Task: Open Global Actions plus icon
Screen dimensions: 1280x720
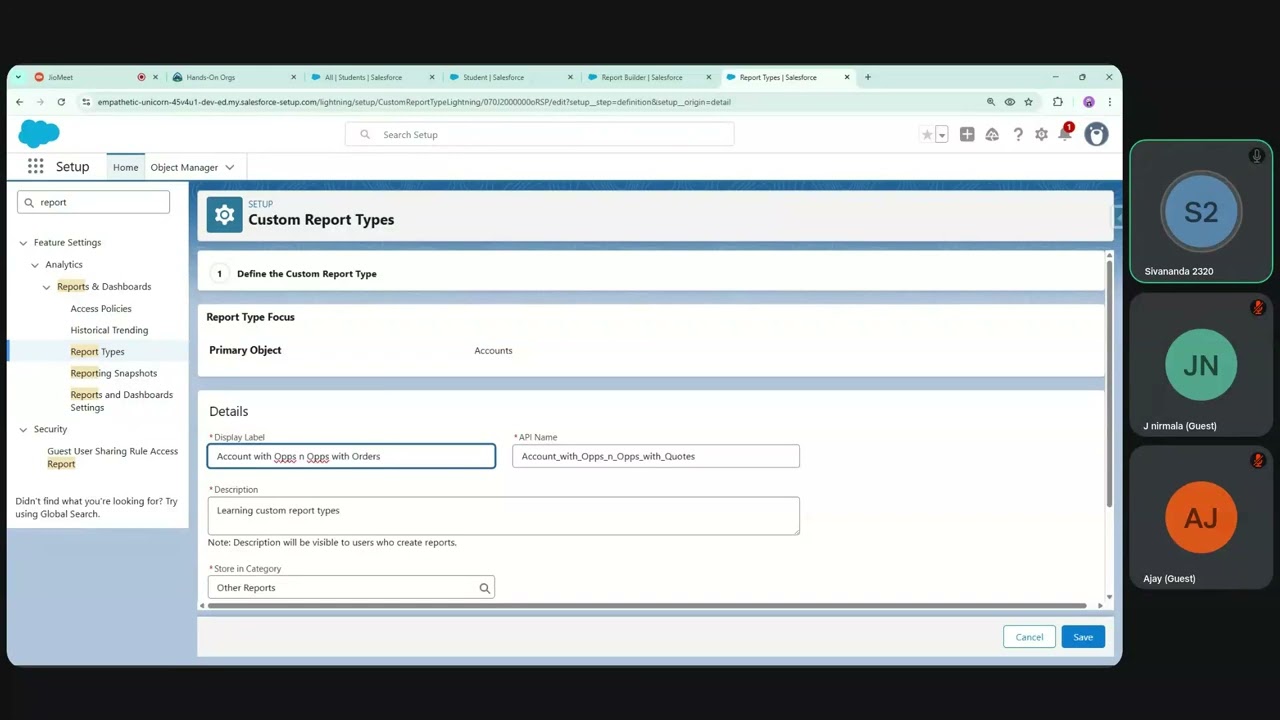Action: click(x=967, y=134)
